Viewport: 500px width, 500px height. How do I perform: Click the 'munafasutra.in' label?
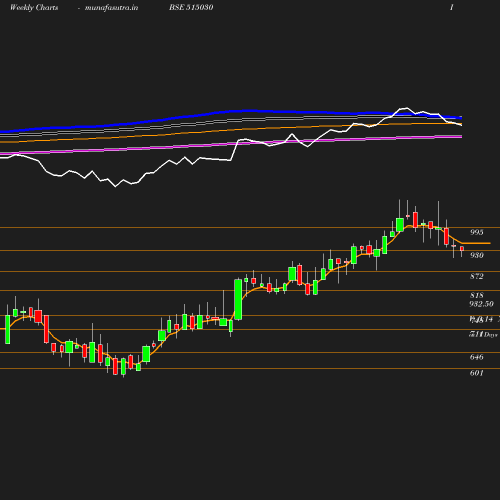coord(111,8)
